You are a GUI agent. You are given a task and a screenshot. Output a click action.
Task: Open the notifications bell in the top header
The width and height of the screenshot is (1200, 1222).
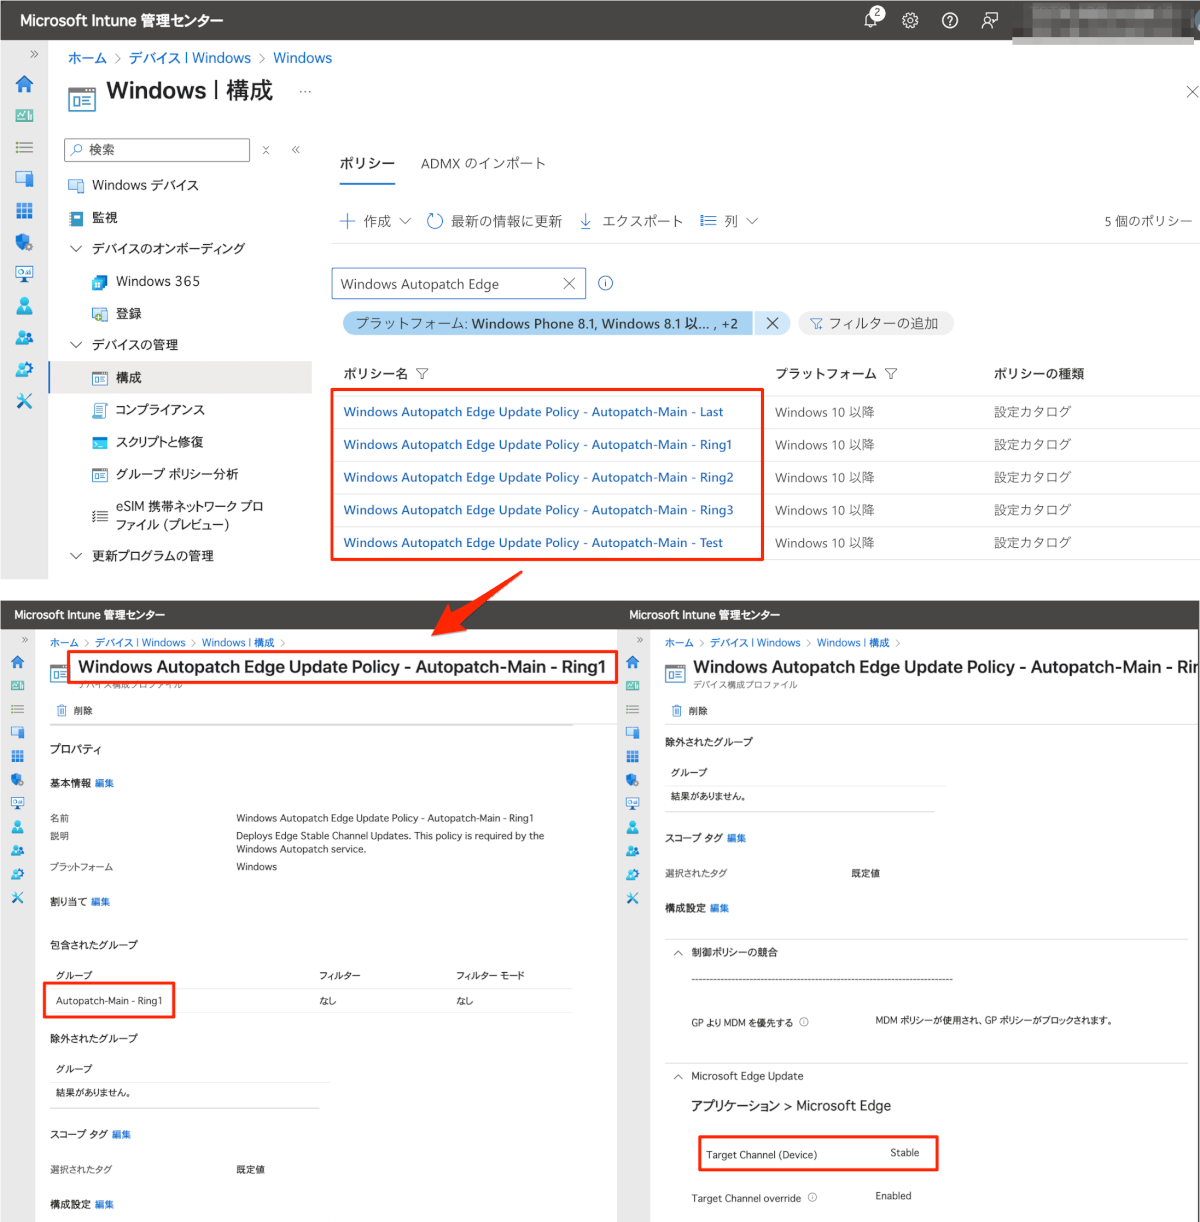[872, 20]
